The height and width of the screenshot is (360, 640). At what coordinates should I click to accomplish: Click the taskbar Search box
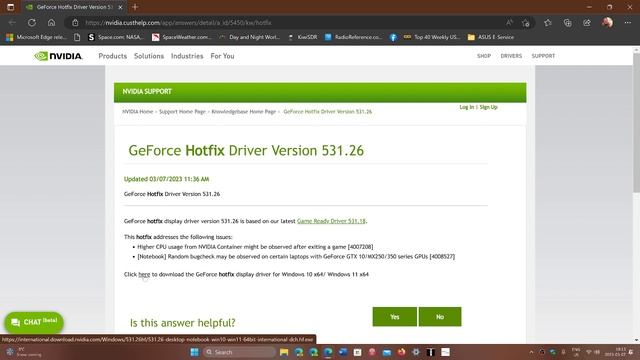tap(239, 352)
